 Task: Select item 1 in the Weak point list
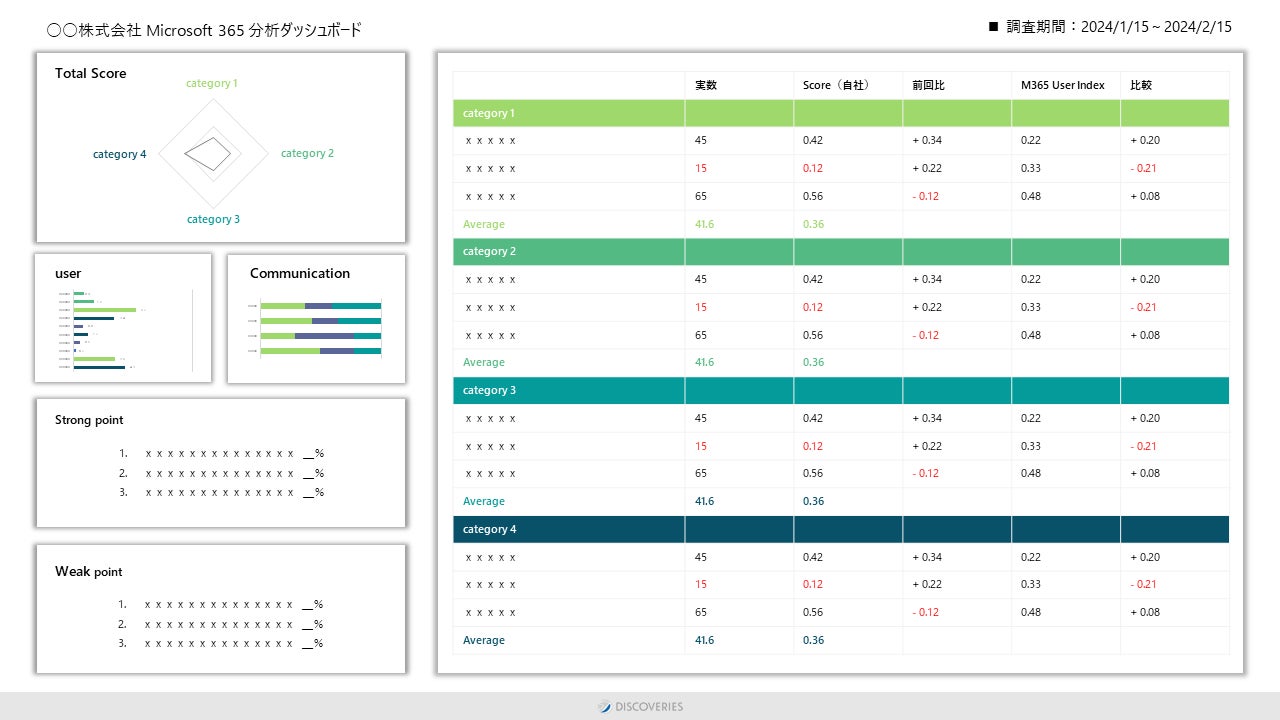220,604
